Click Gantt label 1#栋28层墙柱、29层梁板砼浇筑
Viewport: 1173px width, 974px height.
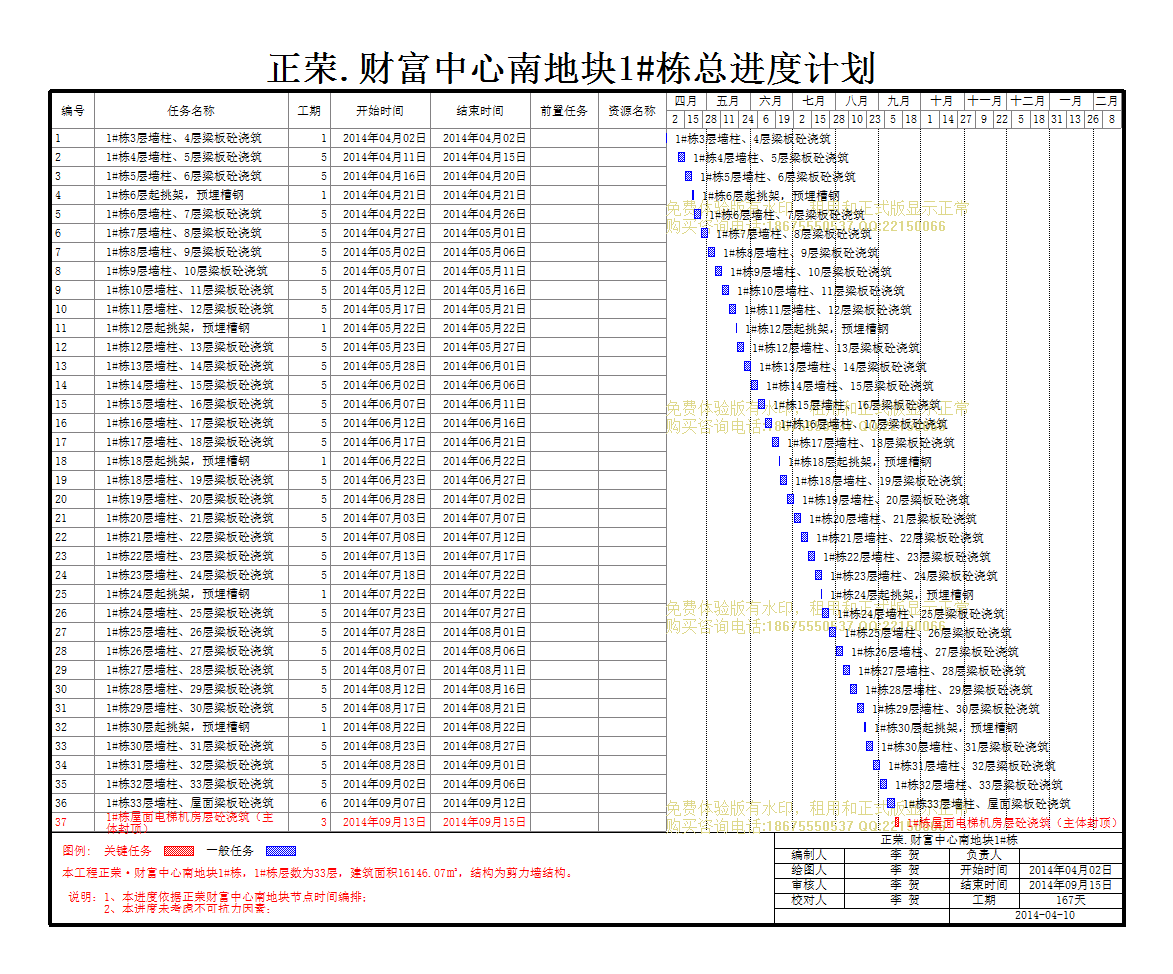click(949, 690)
